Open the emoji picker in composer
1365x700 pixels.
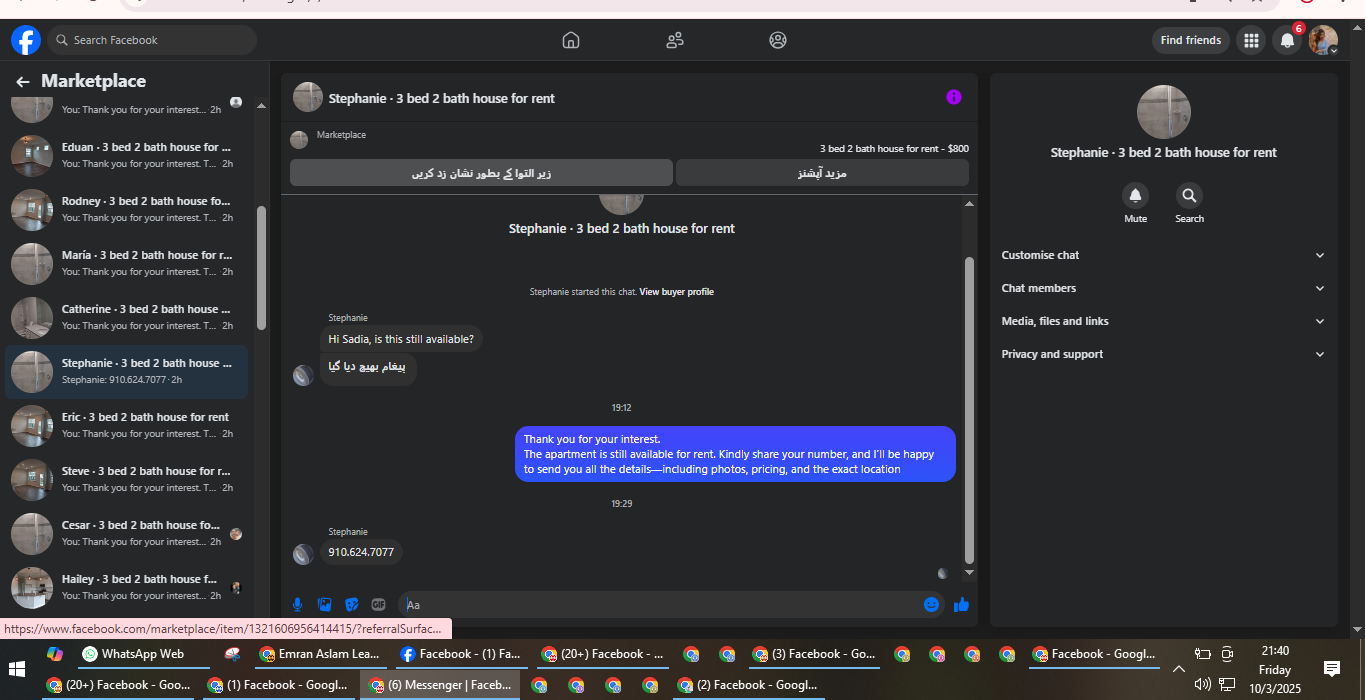(931, 604)
